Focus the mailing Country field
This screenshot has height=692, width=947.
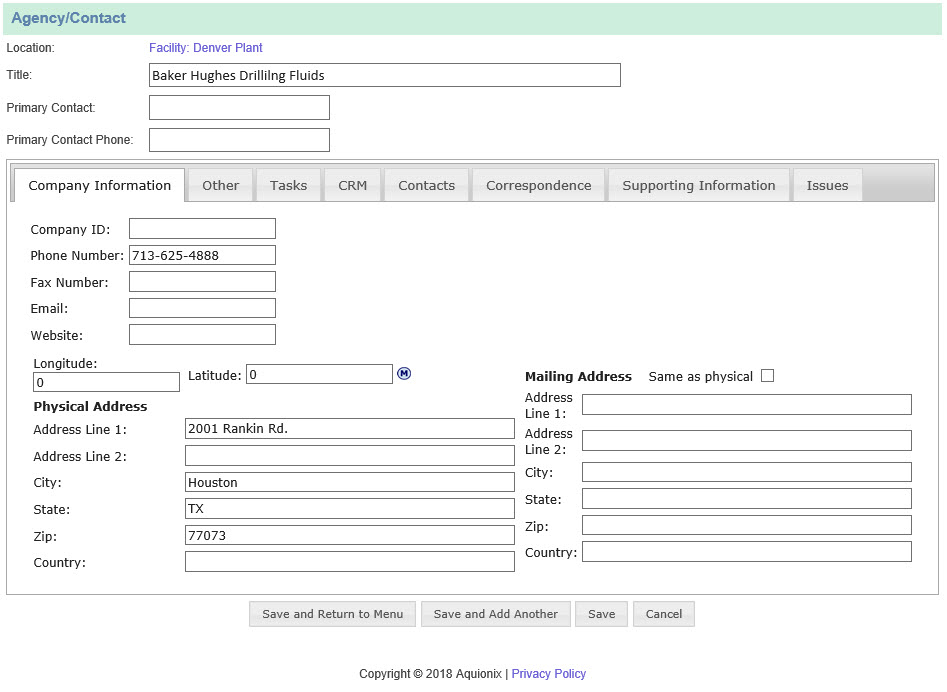pos(747,552)
